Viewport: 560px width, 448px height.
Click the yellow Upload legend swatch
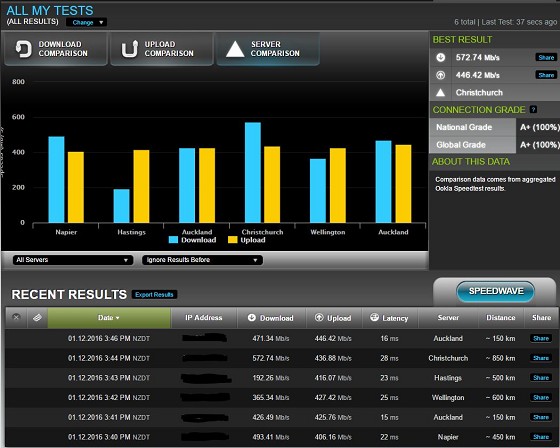(x=232, y=240)
